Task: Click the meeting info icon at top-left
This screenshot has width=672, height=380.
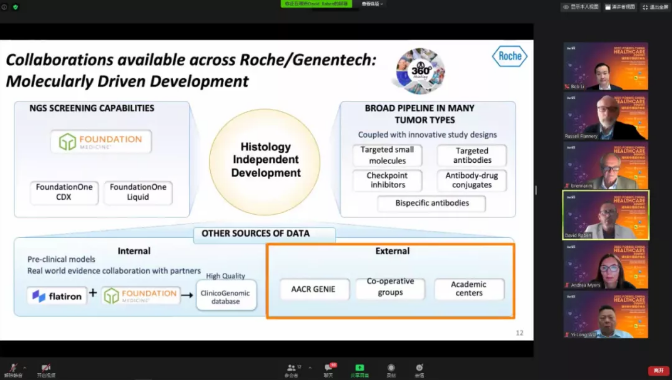Action: tap(4, 7)
